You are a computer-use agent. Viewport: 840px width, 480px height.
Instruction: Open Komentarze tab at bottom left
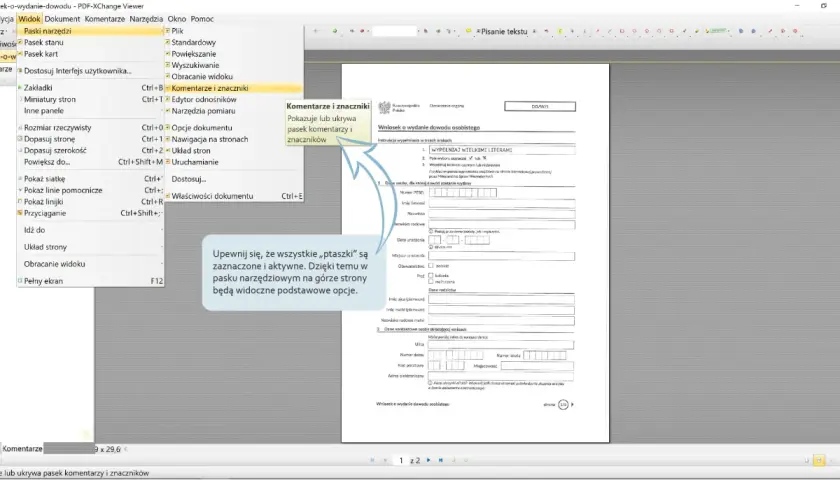(x=22, y=449)
